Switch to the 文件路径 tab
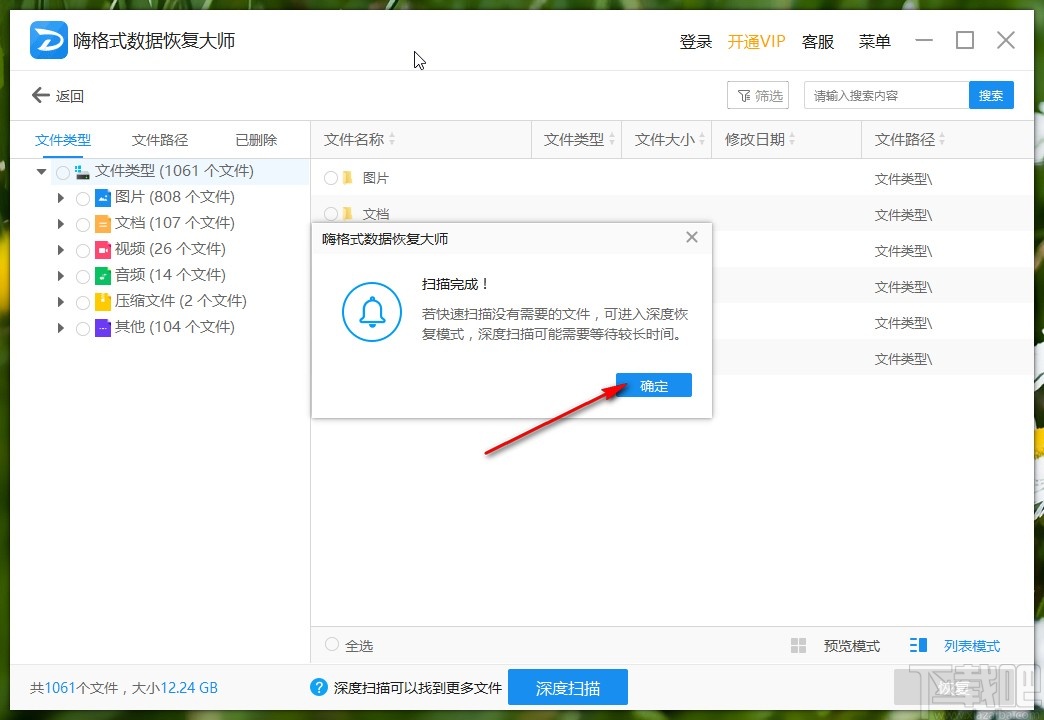Viewport: 1044px width, 720px height. point(160,140)
